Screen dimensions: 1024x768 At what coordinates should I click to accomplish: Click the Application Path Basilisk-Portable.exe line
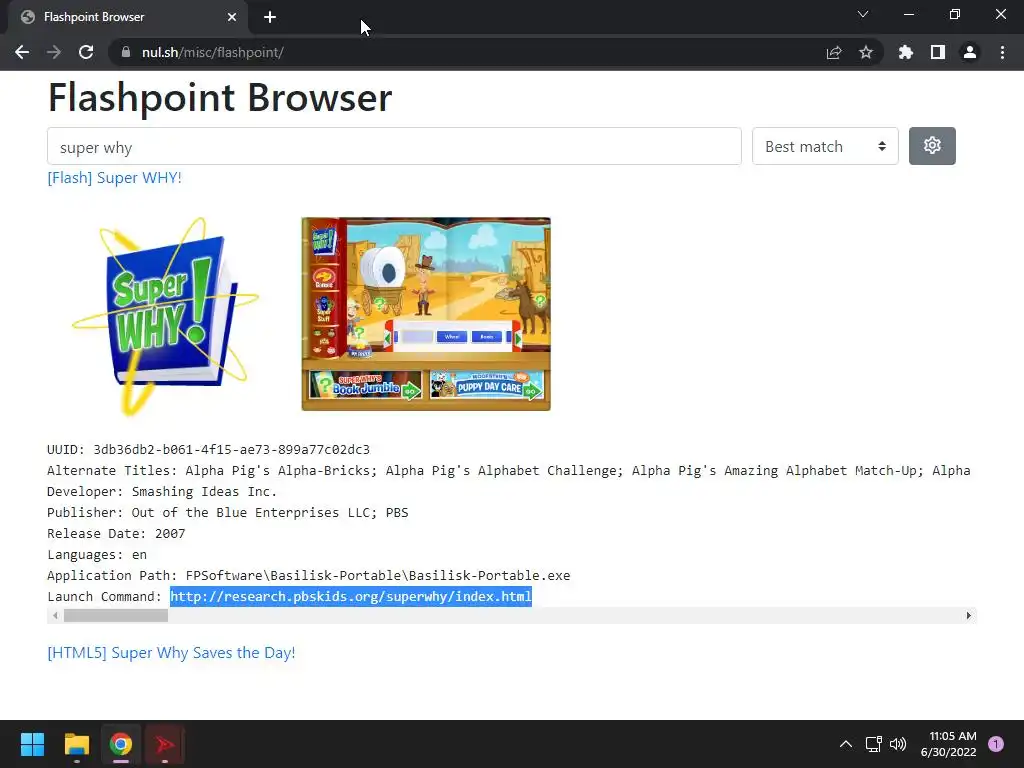[x=308, y=575]
